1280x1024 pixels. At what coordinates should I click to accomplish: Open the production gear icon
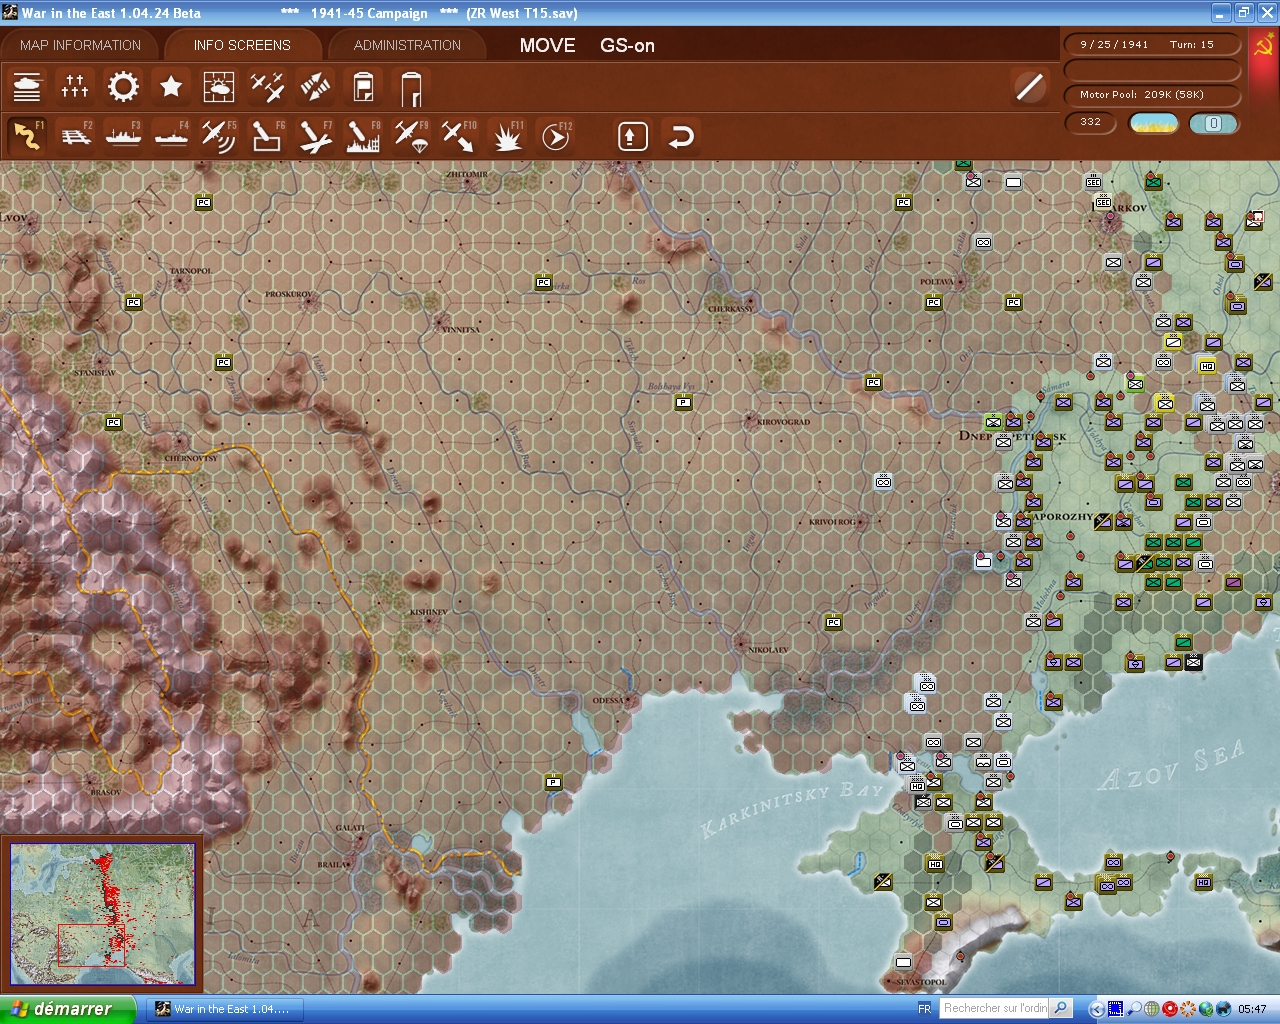[123, 87]
